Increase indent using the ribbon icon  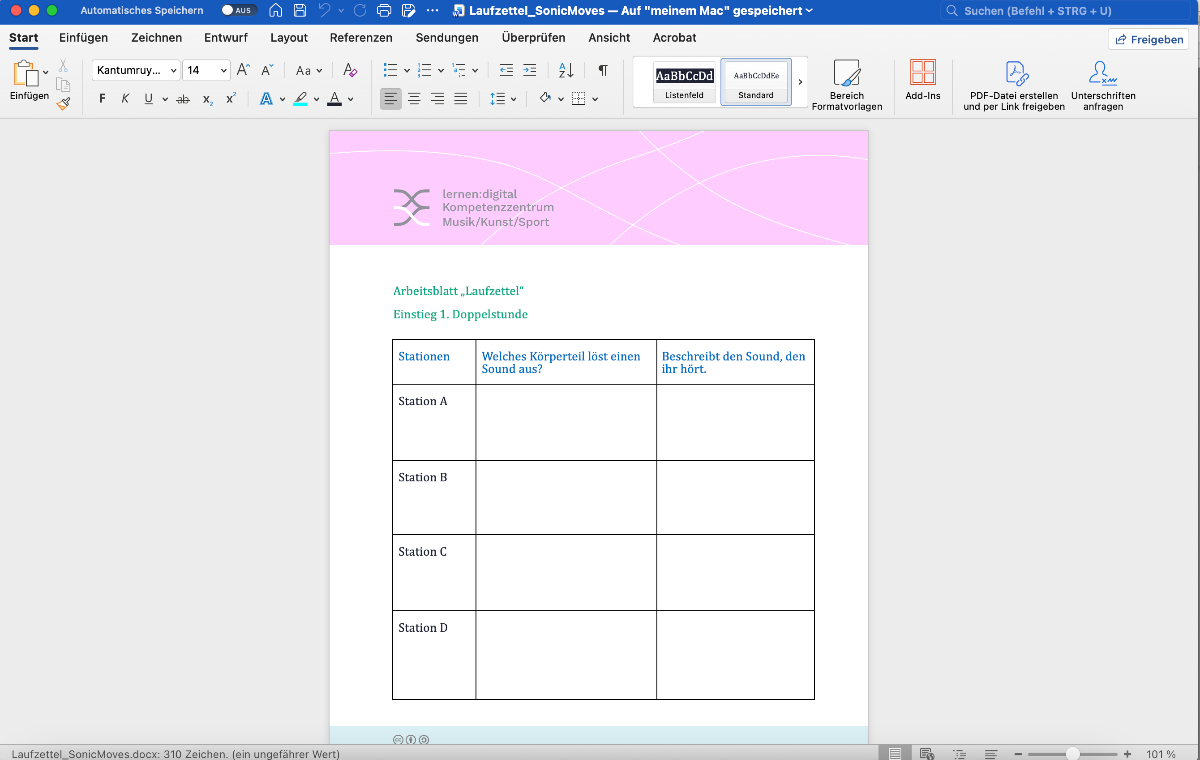tap(529, 70)
